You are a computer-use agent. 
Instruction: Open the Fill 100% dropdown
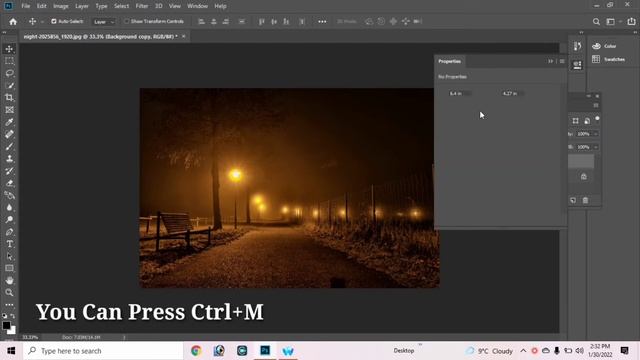596,147
